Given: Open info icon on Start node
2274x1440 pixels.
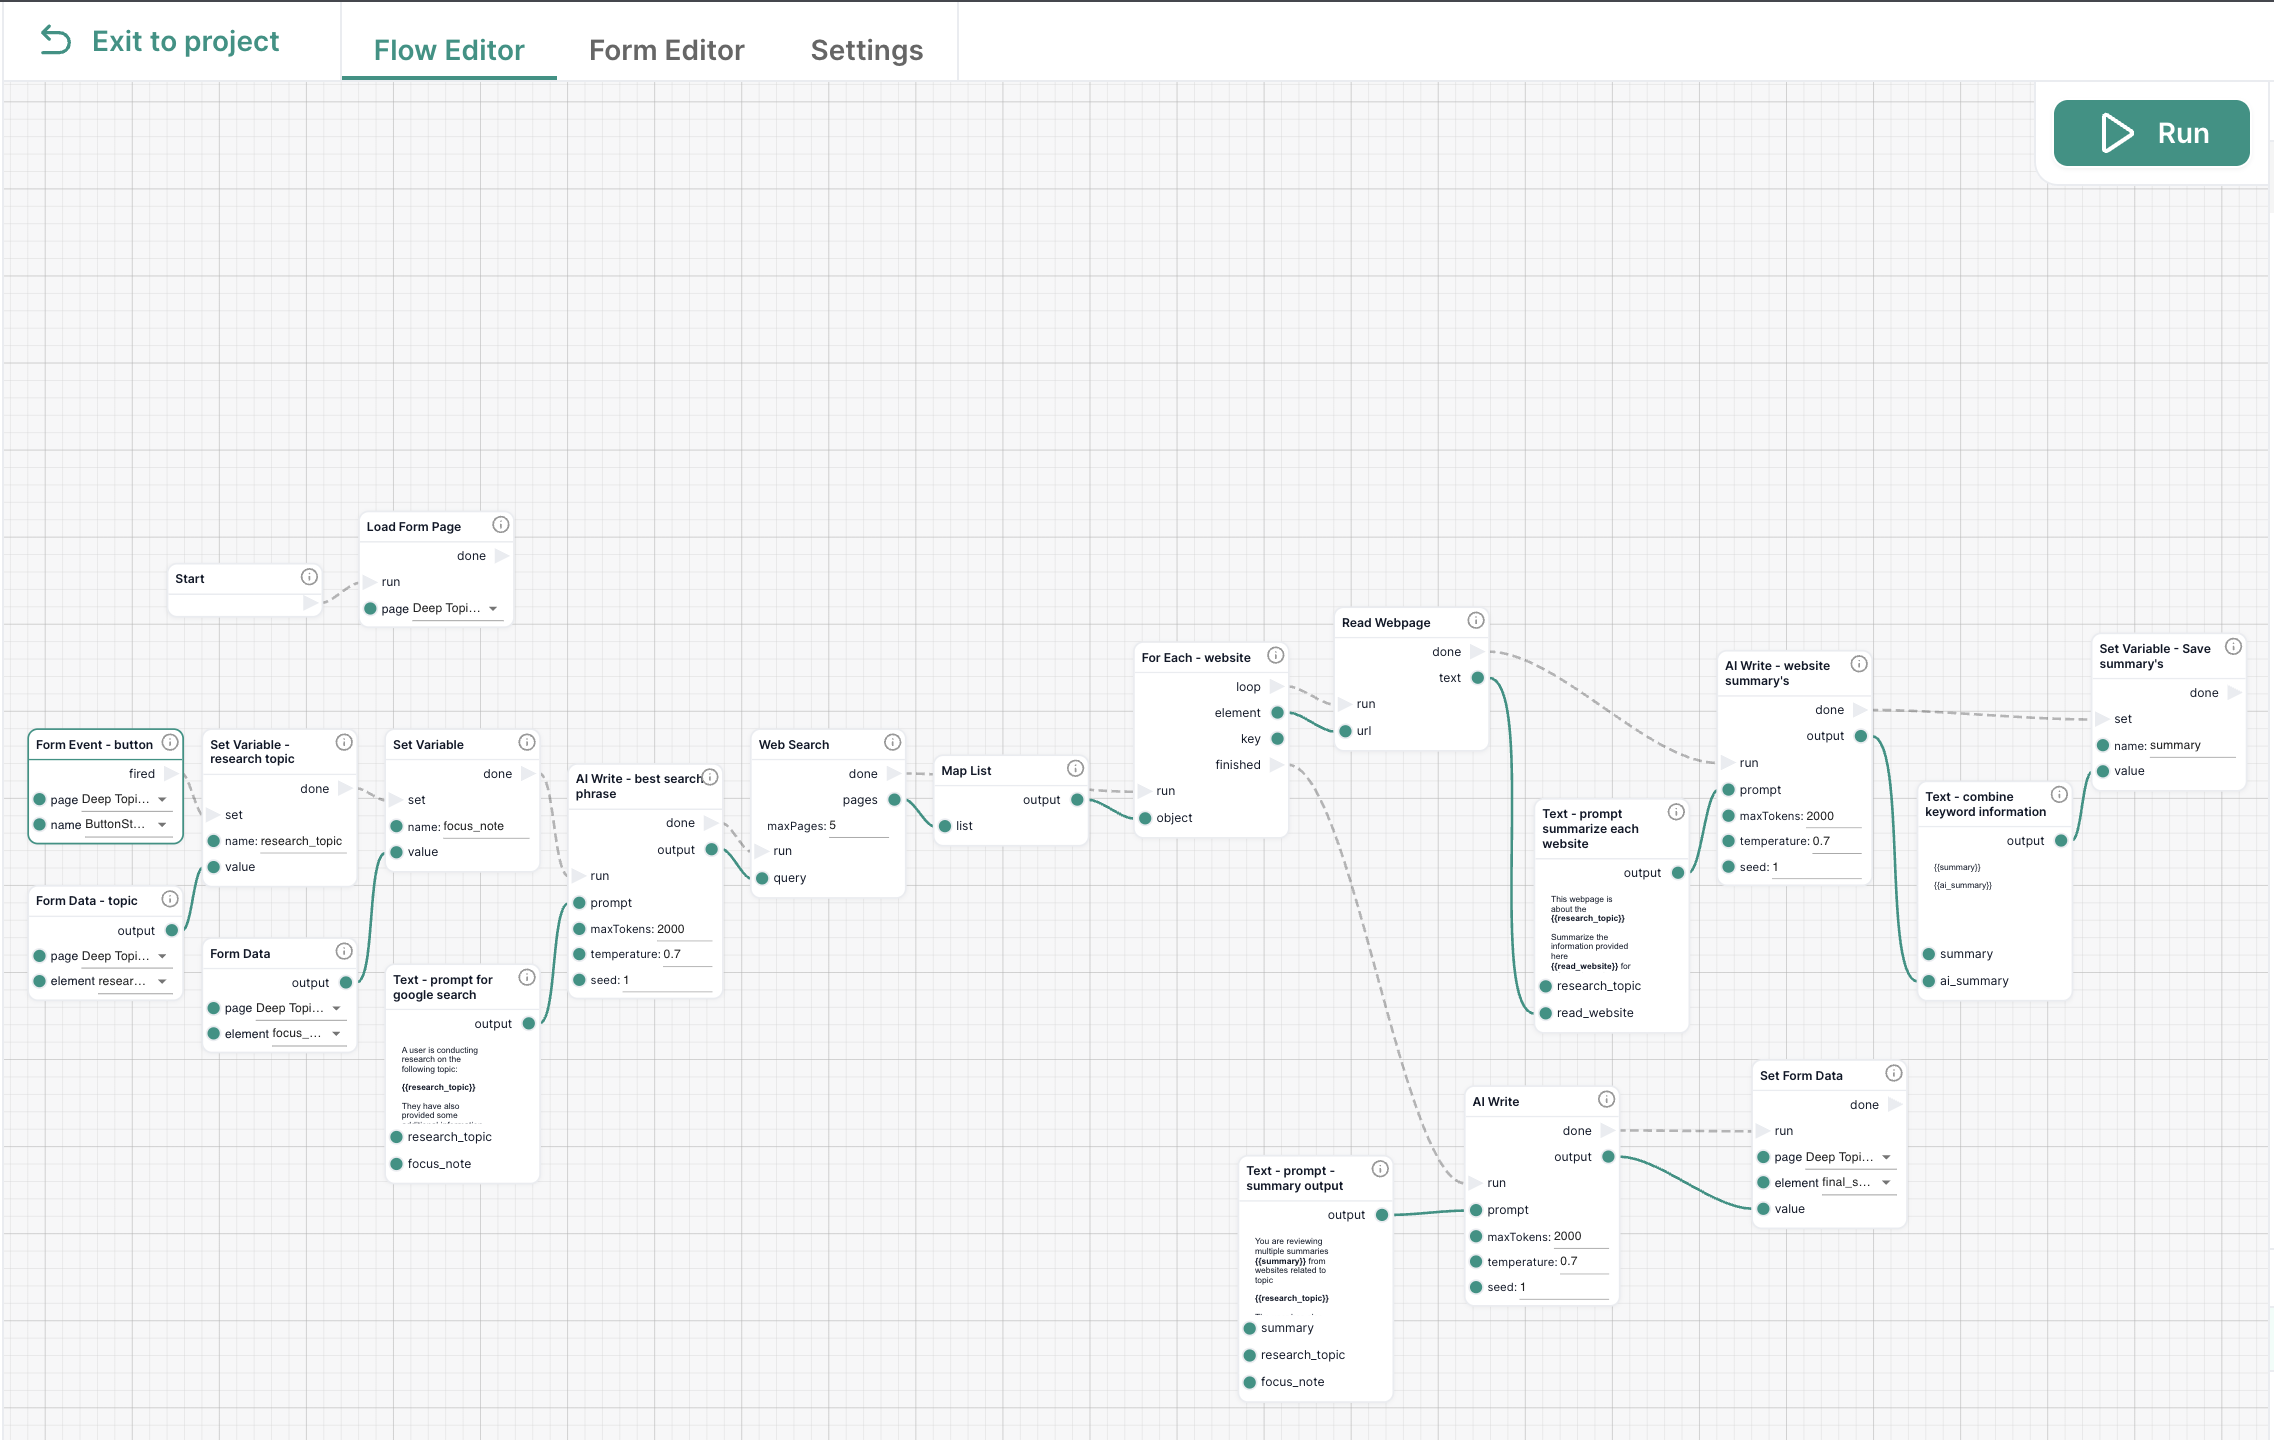Looking at the screenshot, I should 309,577.
